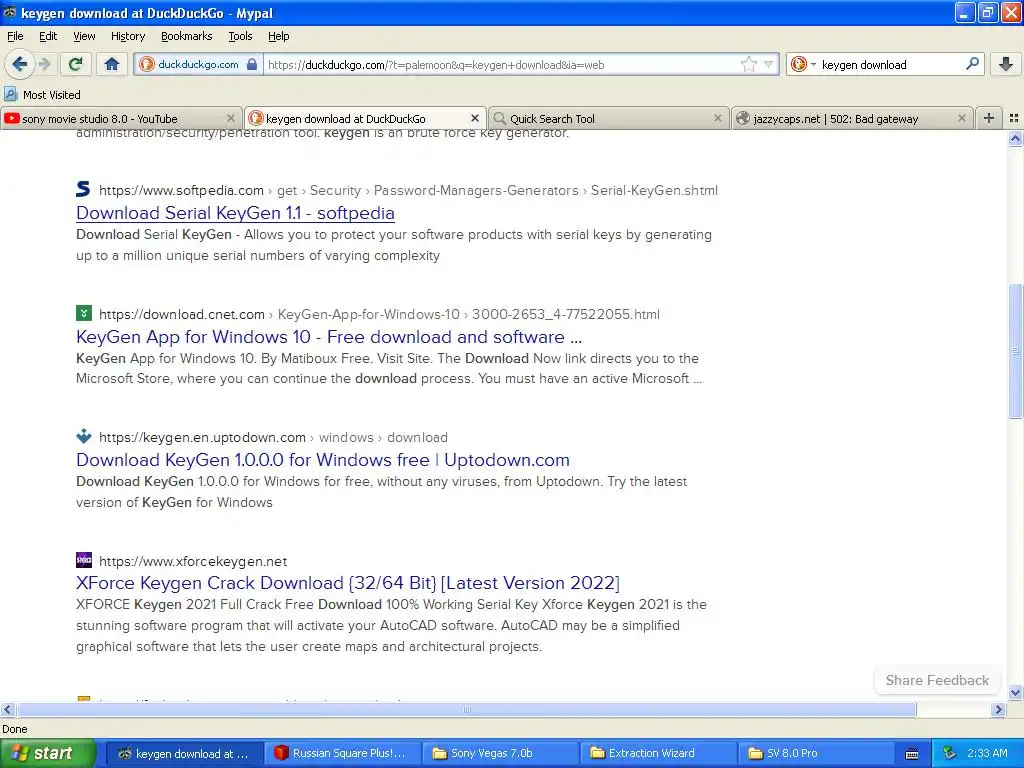Image resolution: width=1024 pixels, height=768 pixels.
Task: Click the CNET download green favicon
Action: point(84,313)
